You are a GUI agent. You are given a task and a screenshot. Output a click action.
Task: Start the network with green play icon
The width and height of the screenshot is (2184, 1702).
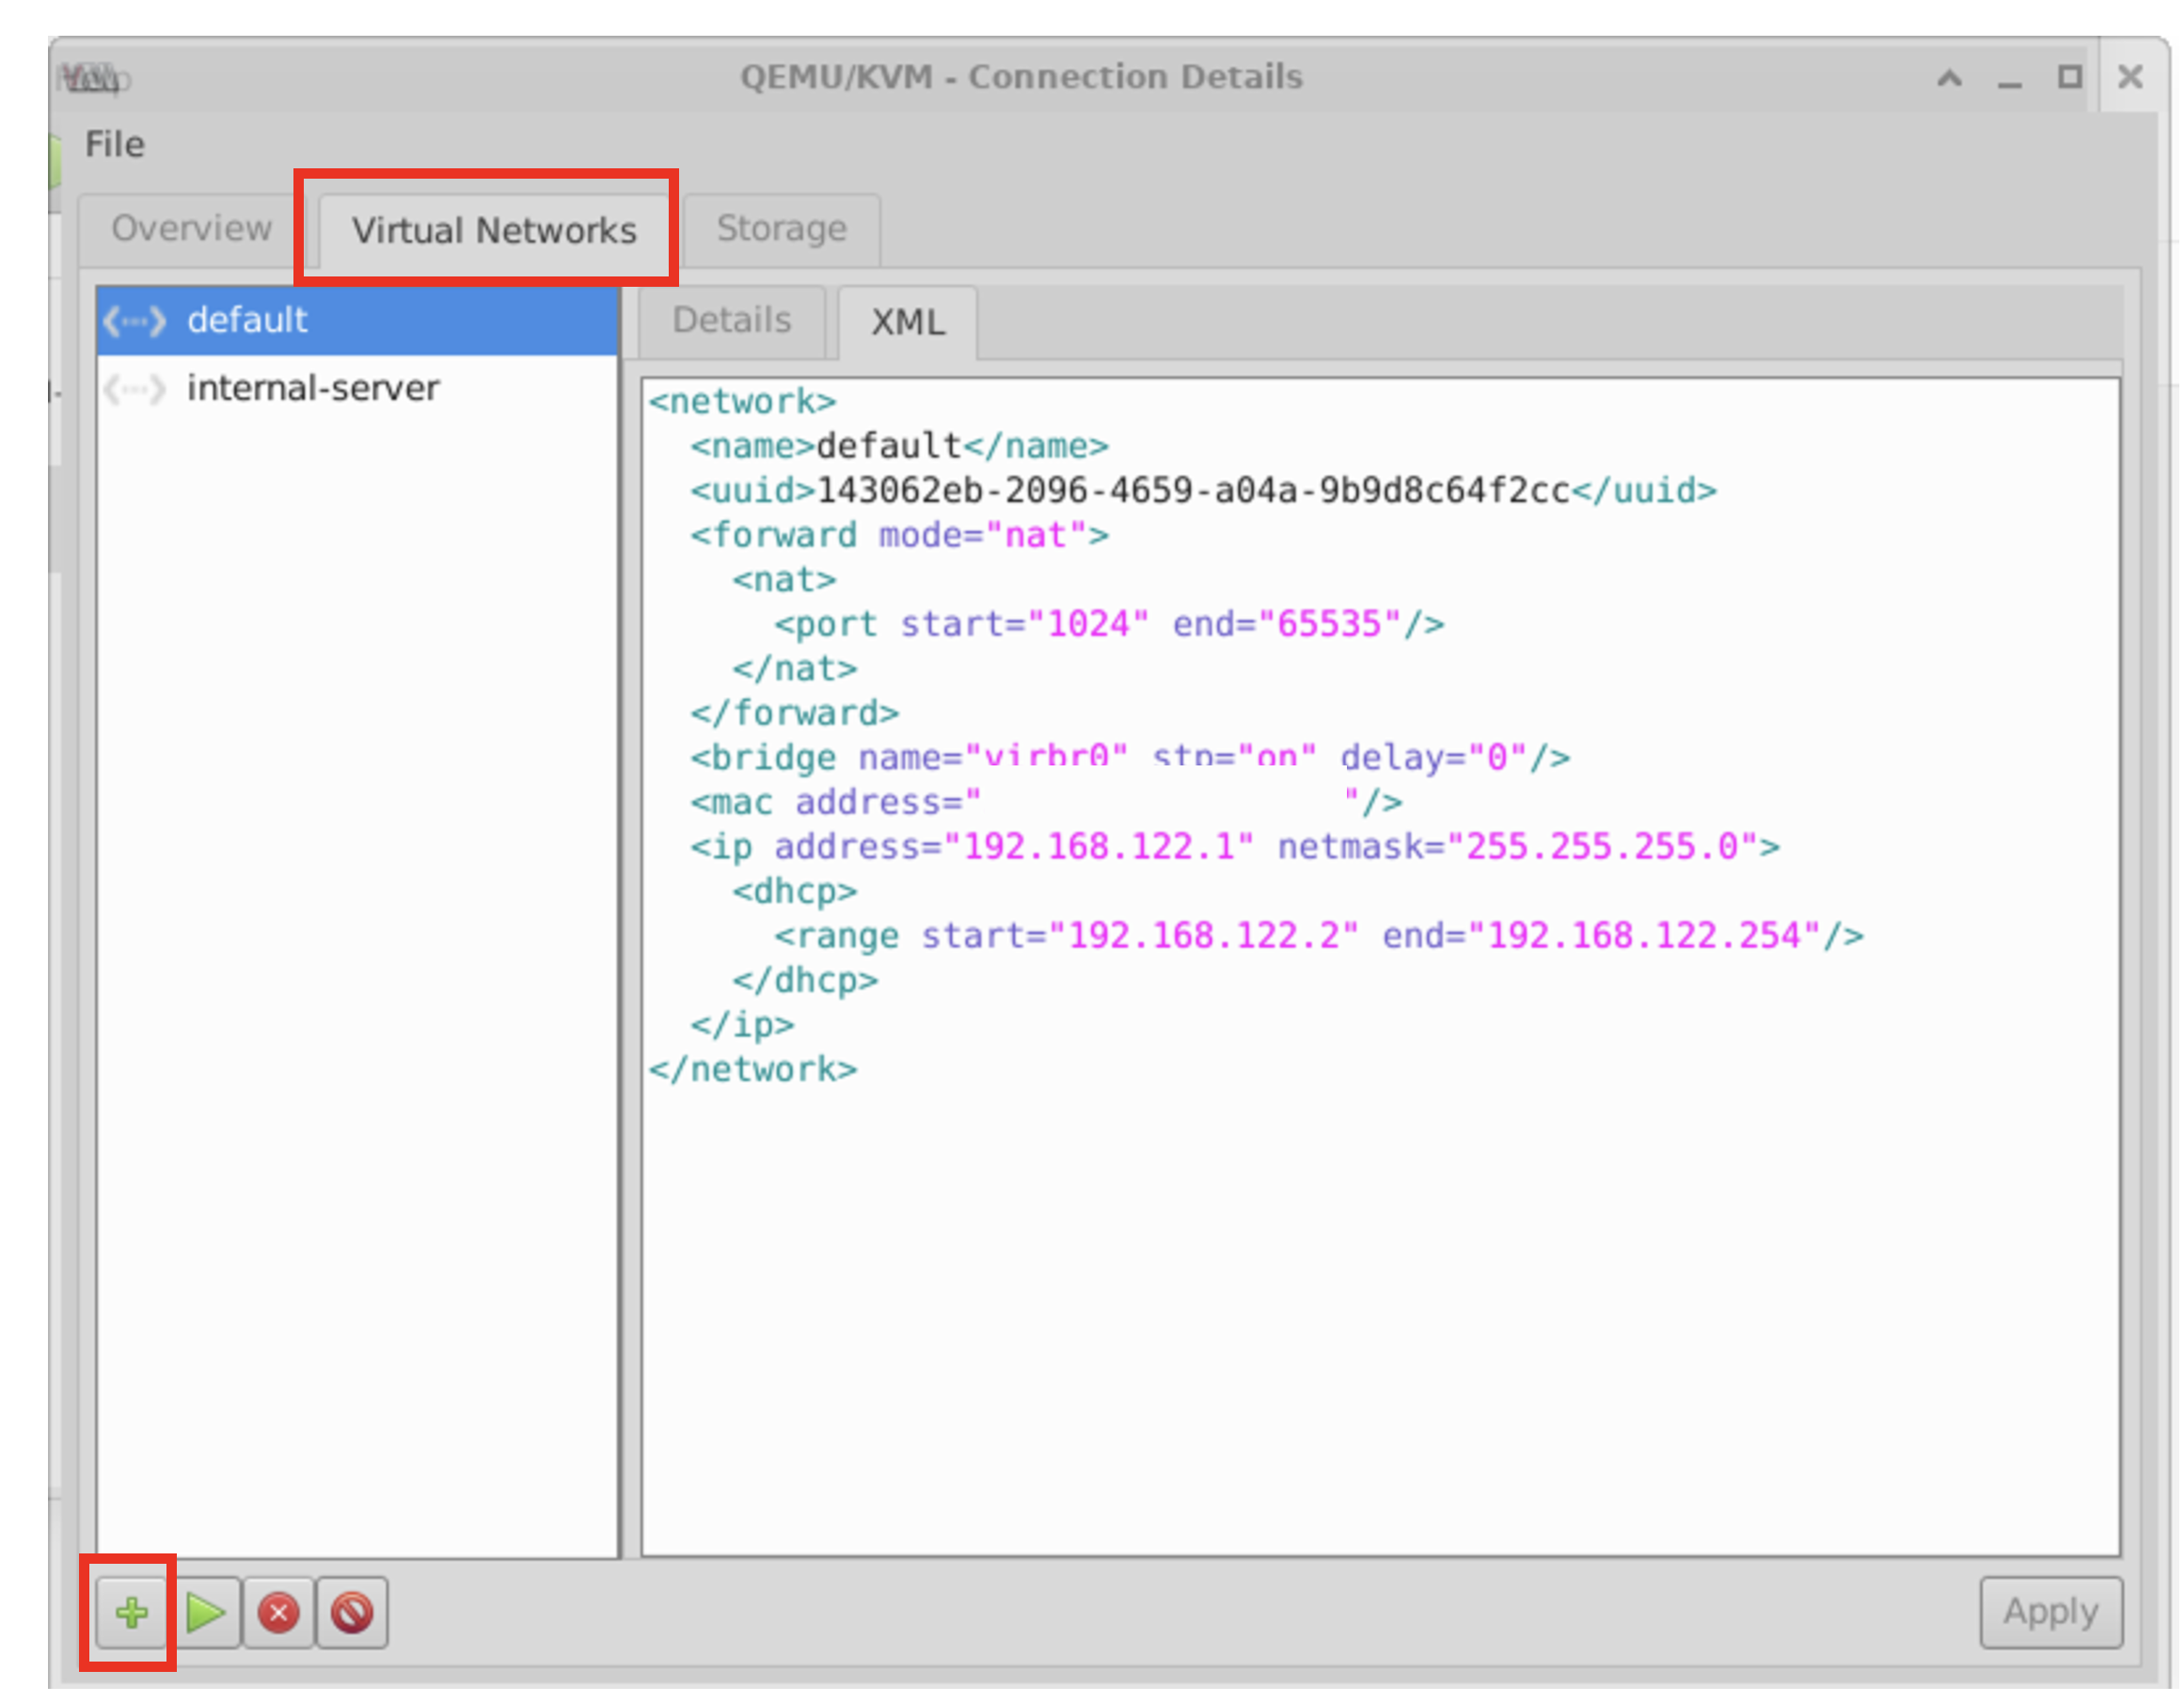[x=207, y=1613]
